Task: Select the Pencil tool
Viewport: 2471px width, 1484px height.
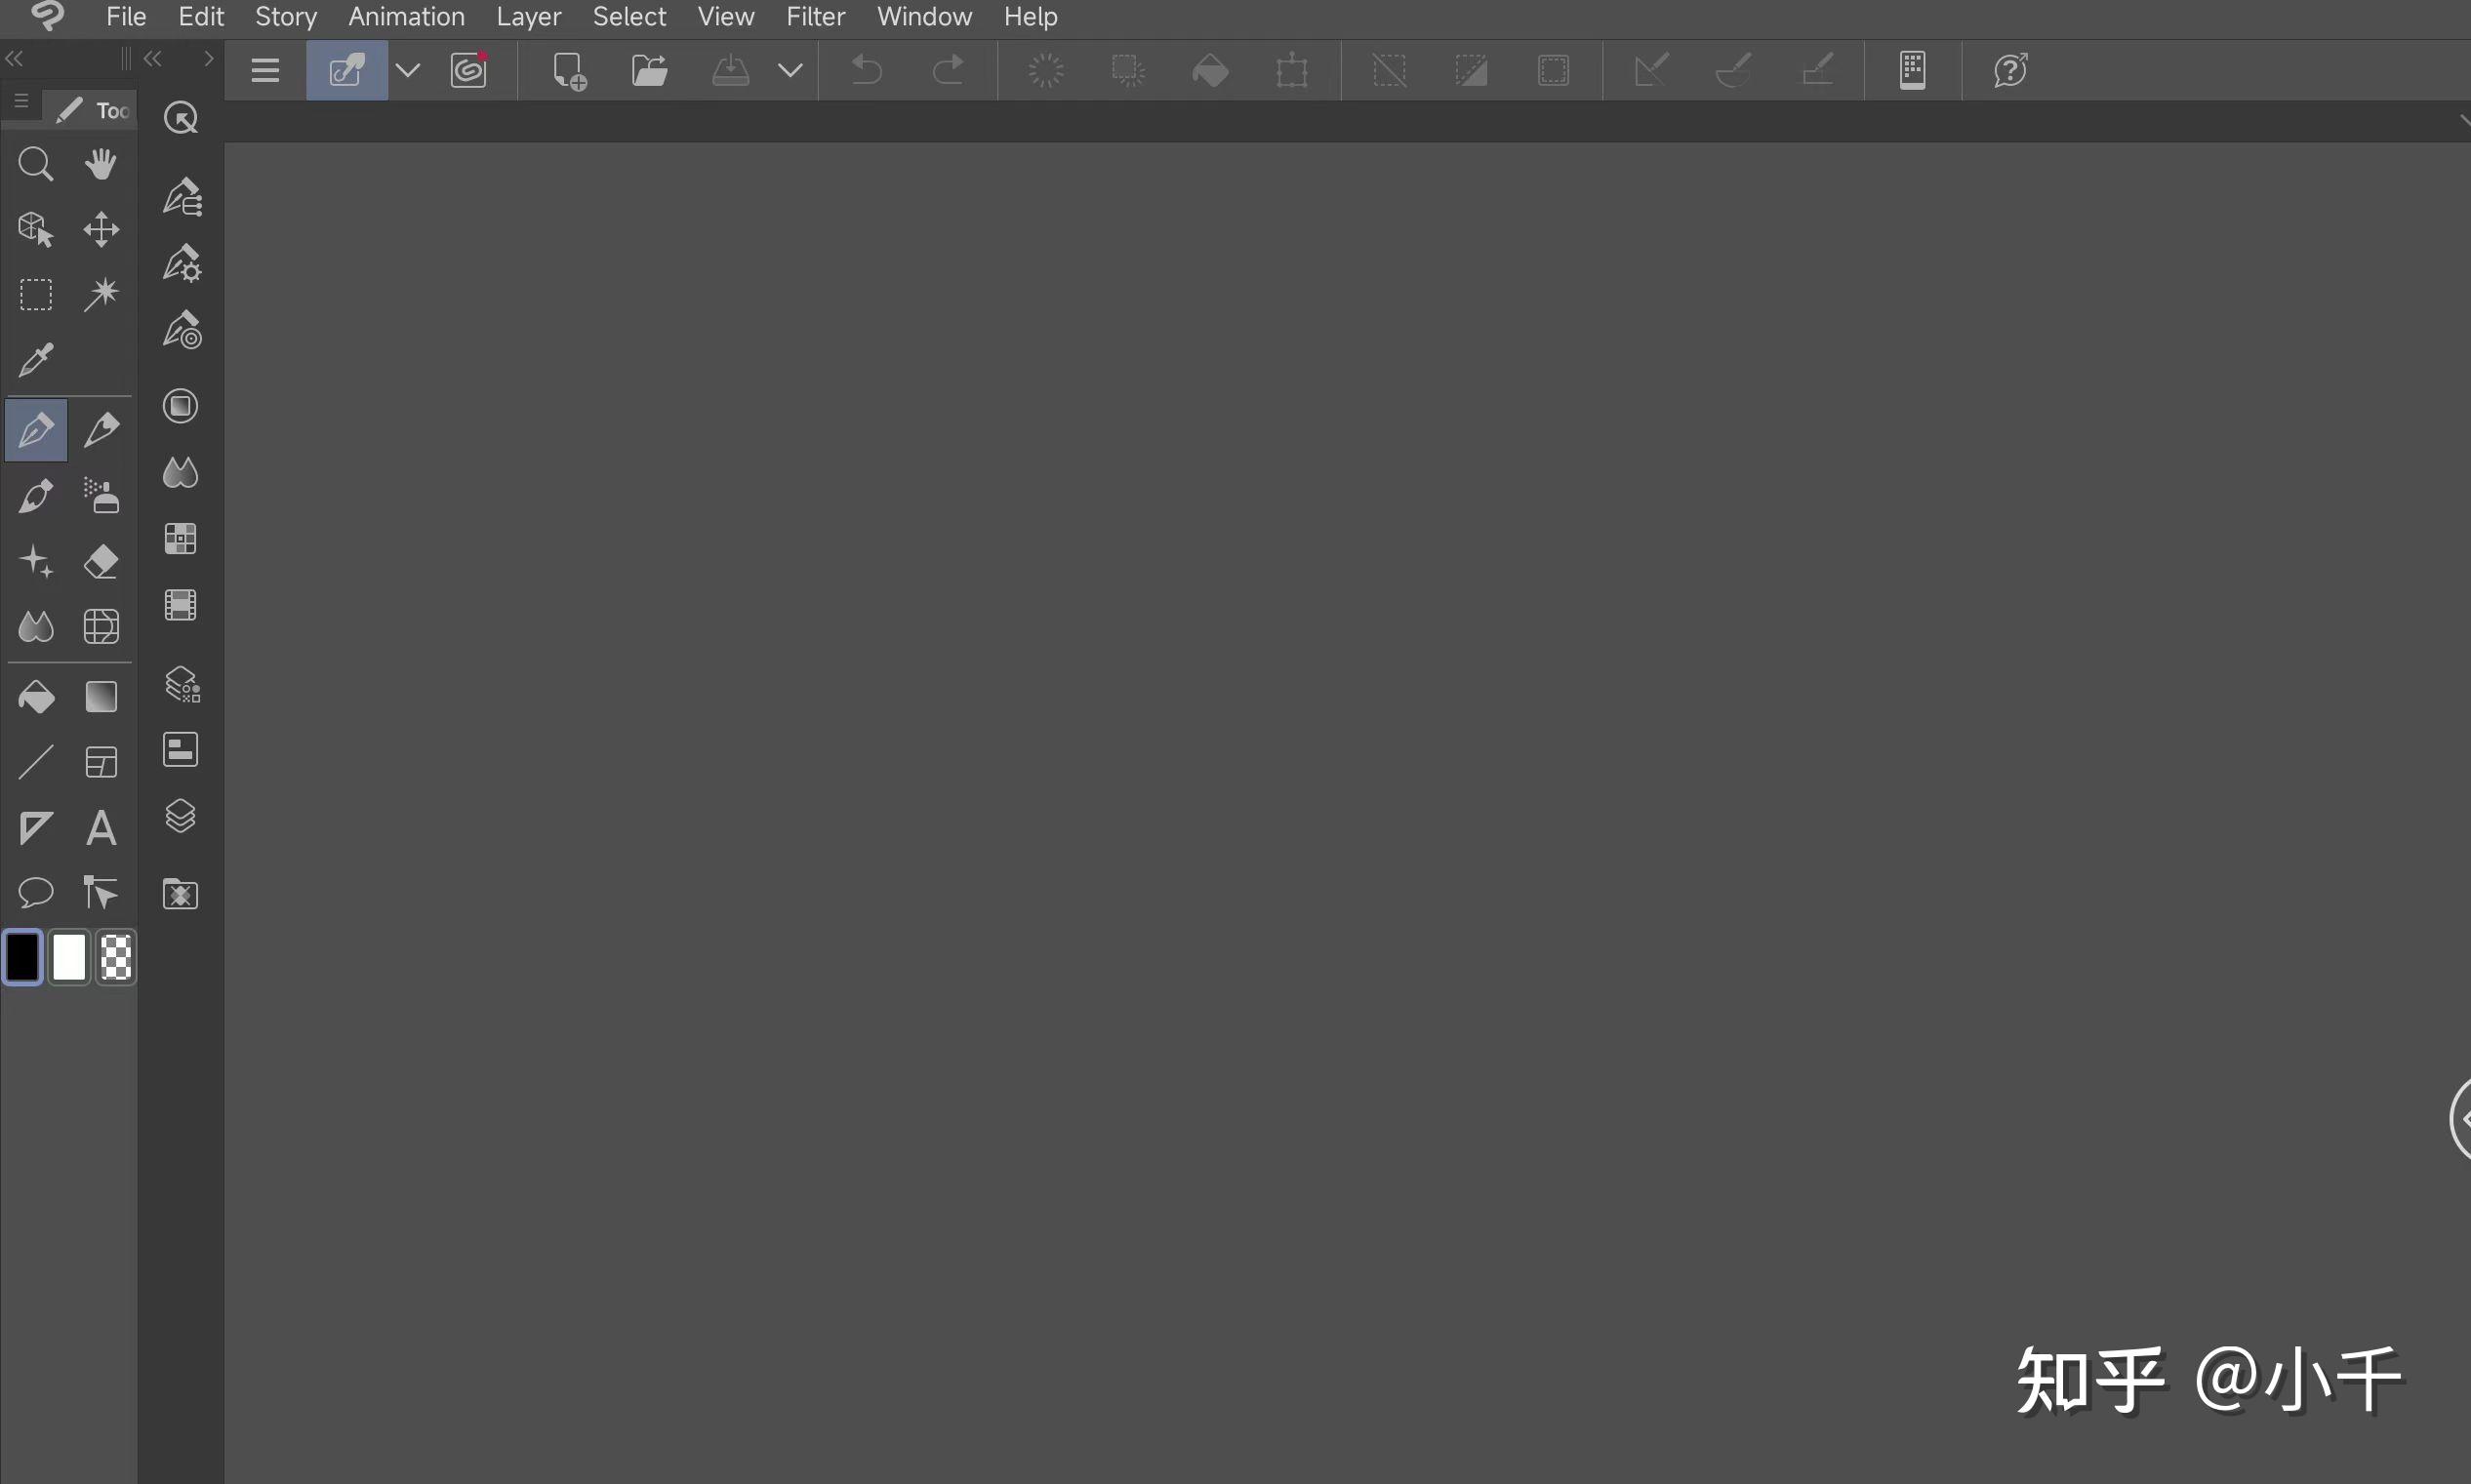Action: [100, 431]
